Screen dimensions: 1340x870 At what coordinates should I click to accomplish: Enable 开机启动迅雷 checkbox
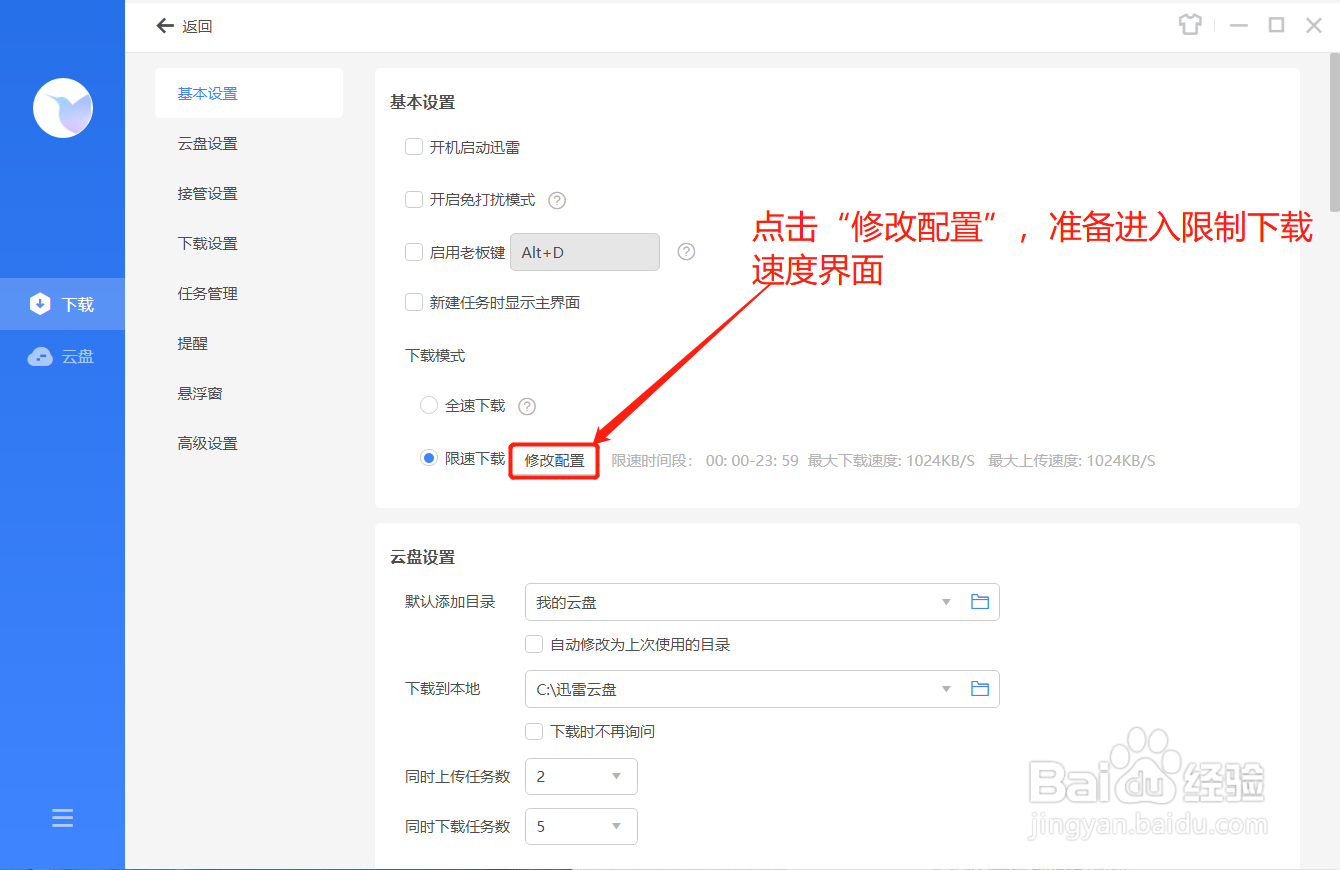pos(413,146)
